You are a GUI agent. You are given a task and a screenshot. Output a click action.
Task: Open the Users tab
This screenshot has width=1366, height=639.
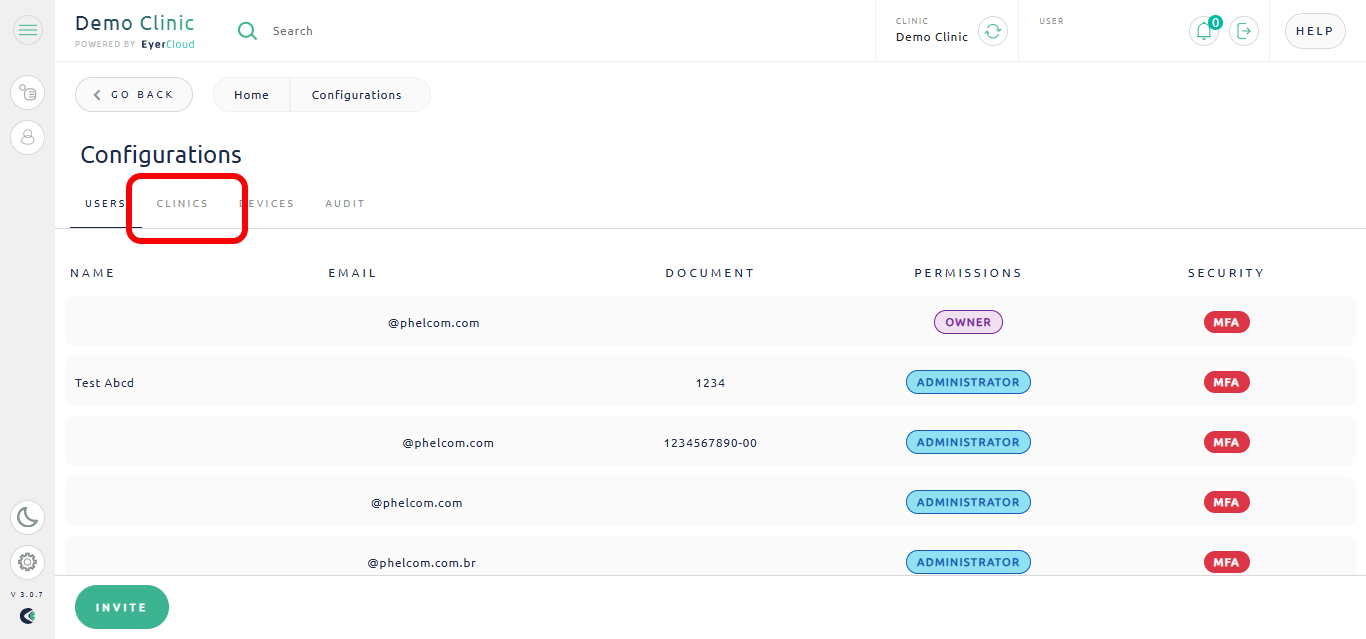[105, 204]
